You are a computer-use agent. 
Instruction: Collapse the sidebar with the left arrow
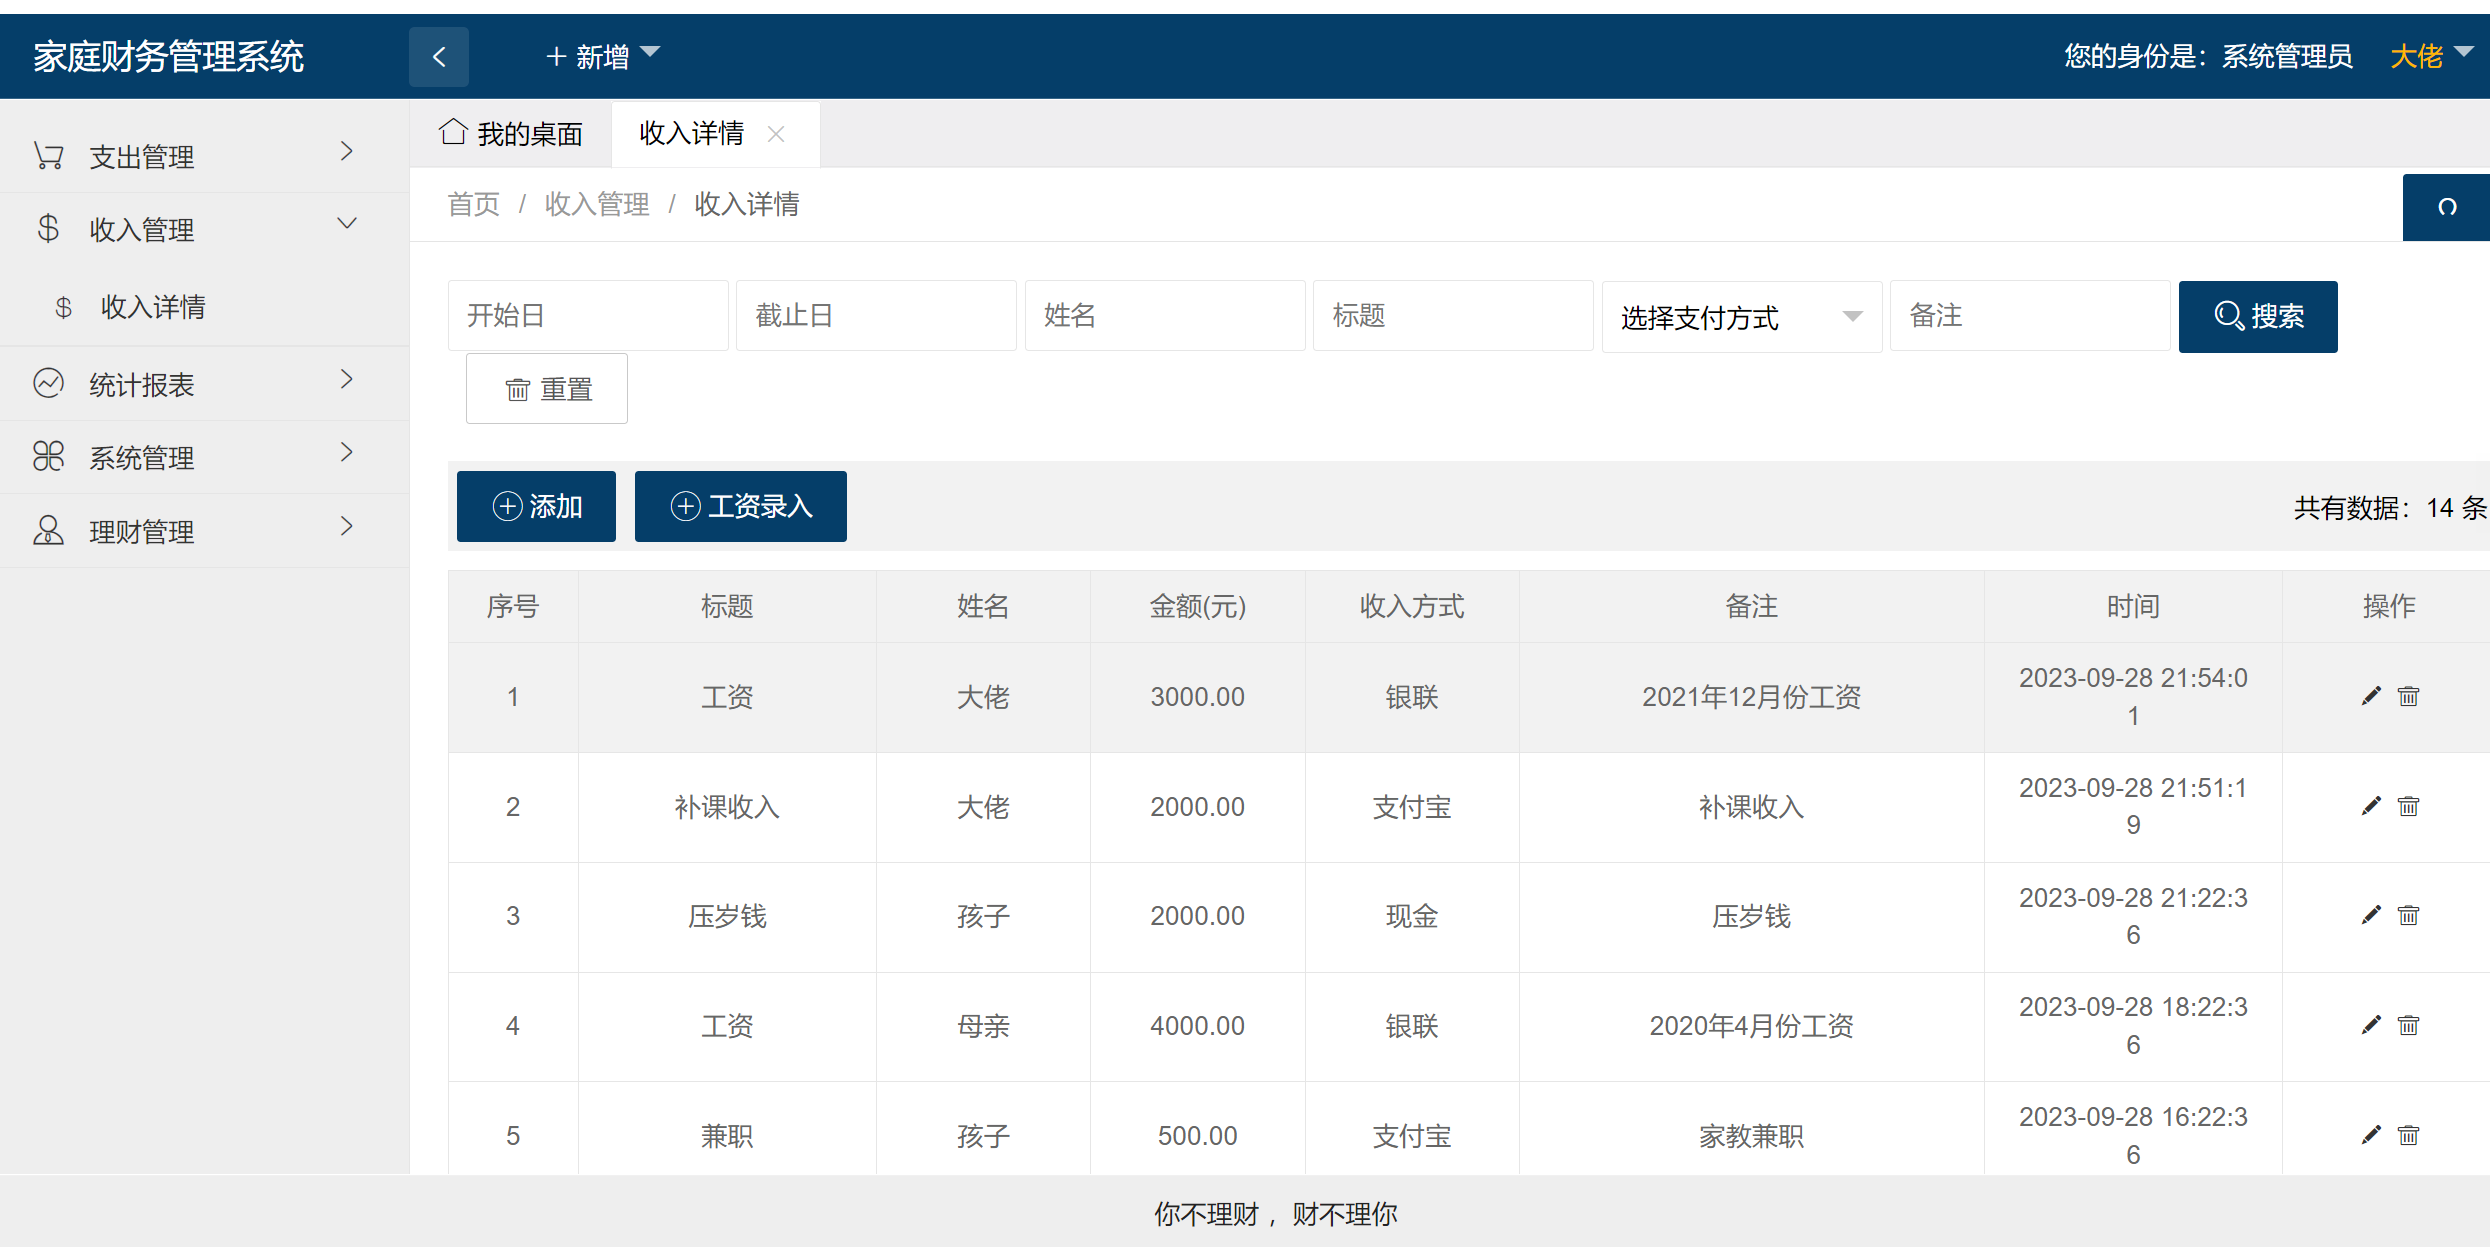click(438, 56)
